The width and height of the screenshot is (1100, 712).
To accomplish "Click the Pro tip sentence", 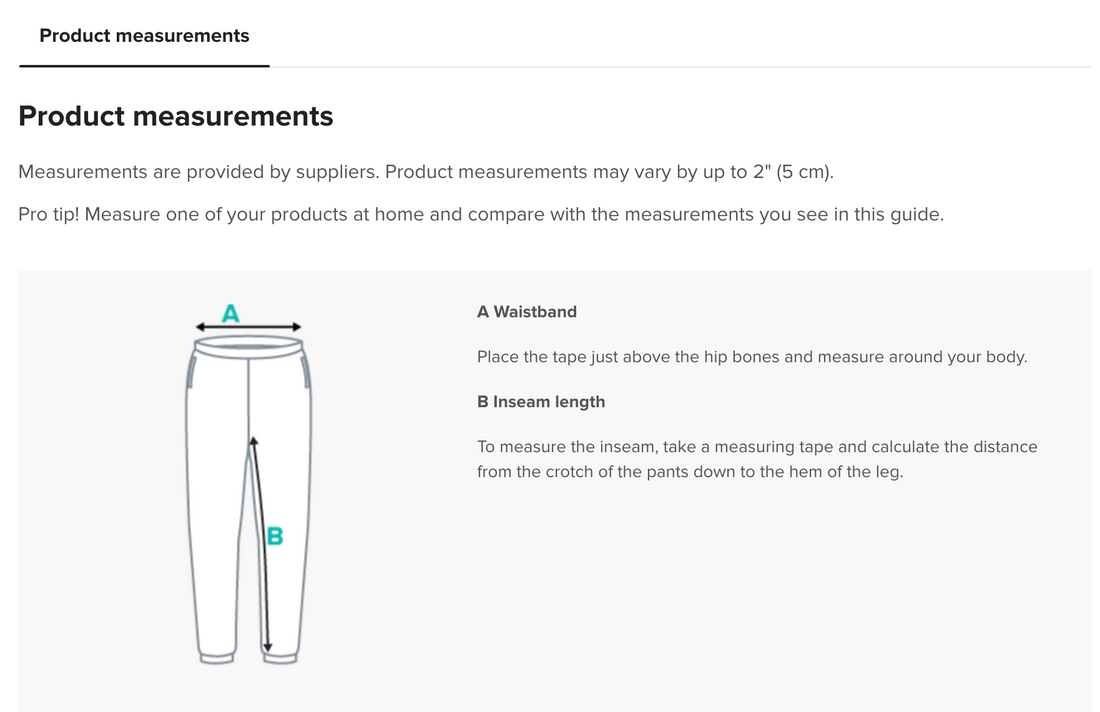I will click(481, 215).
